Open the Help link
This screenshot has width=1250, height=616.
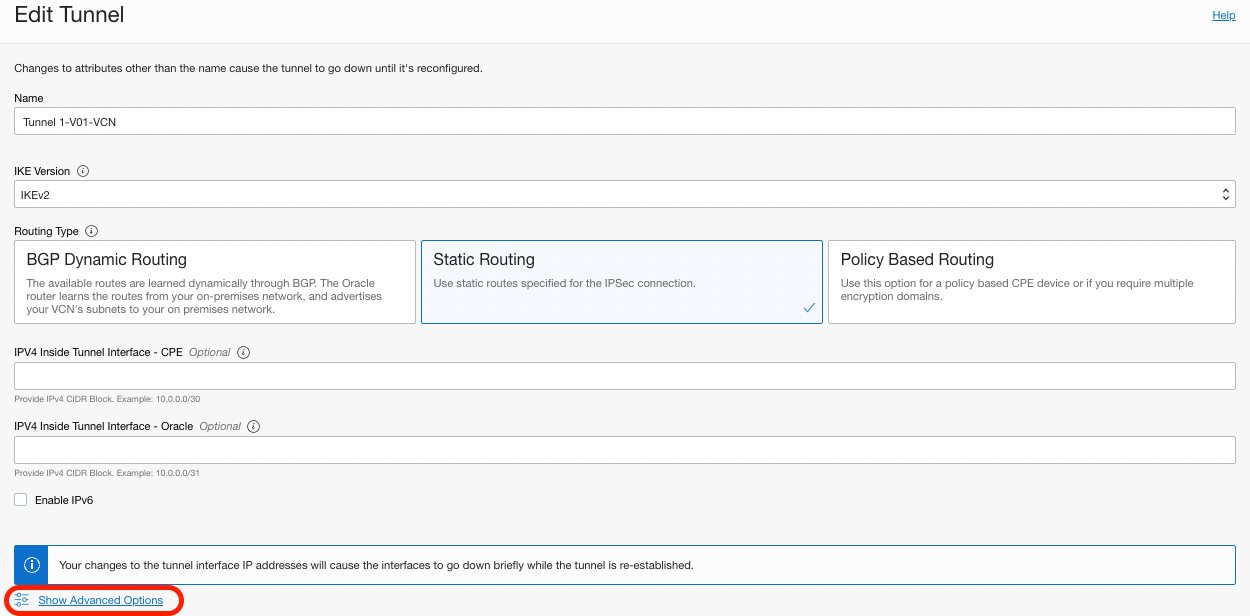[x=1224, y=15]
